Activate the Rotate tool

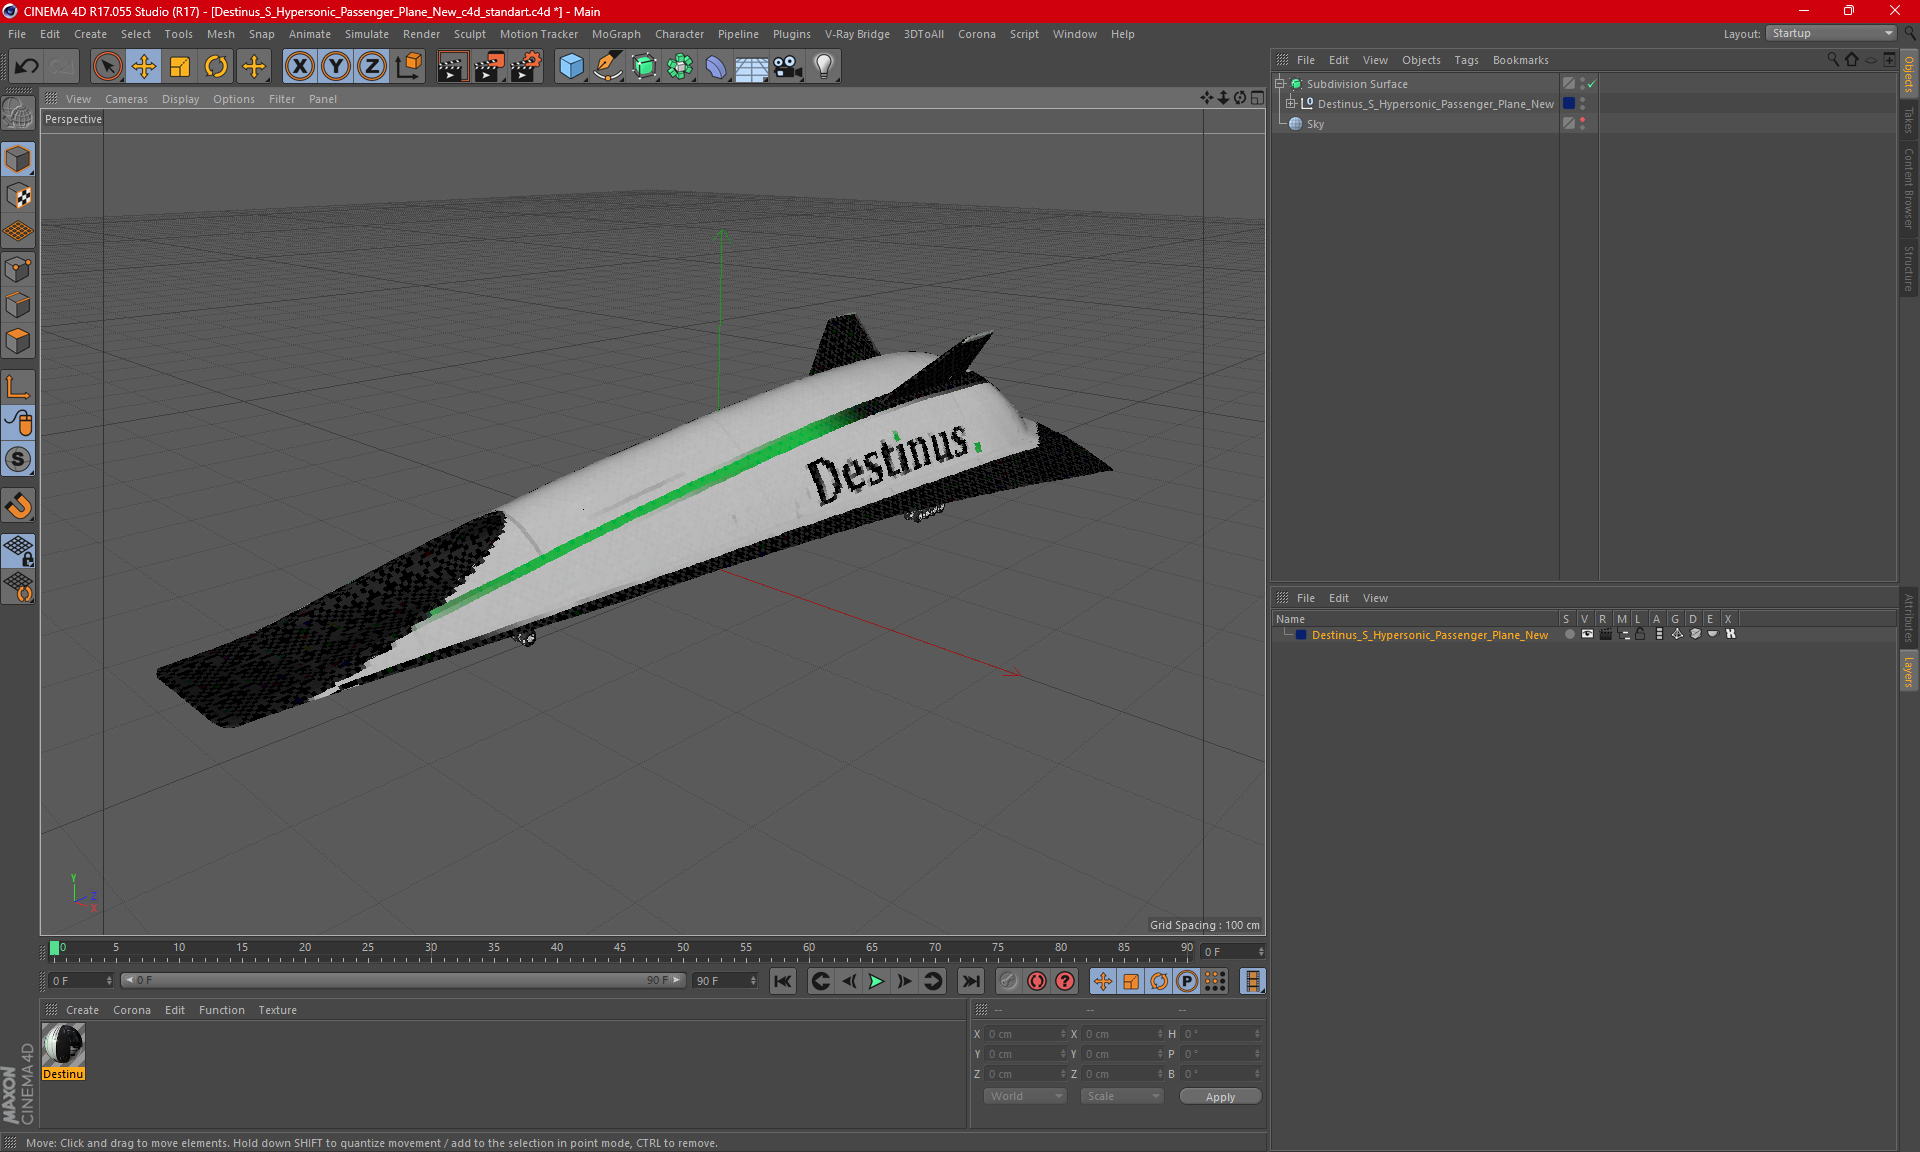click(x=216, y=67)
